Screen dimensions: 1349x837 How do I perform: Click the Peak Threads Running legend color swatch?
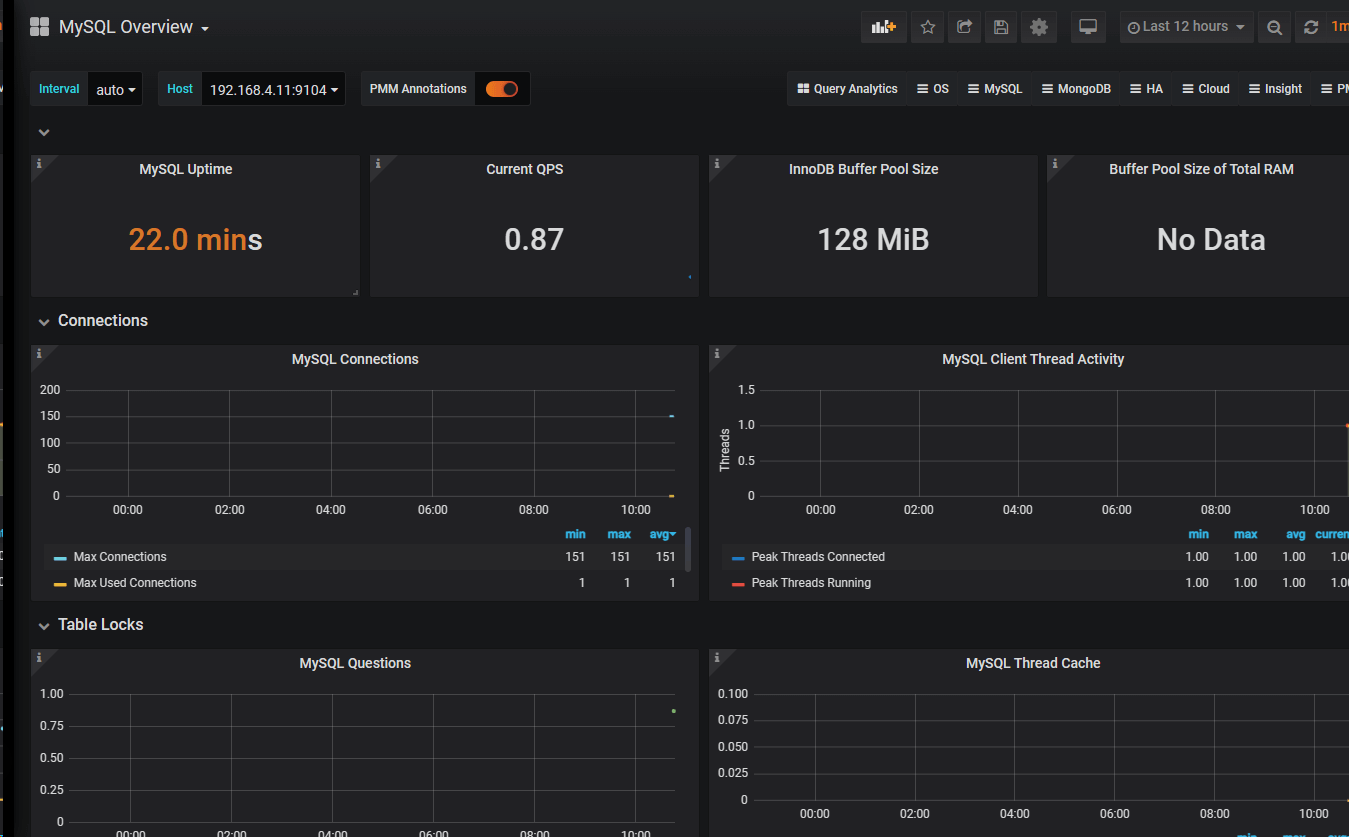(x=738, y=584)
